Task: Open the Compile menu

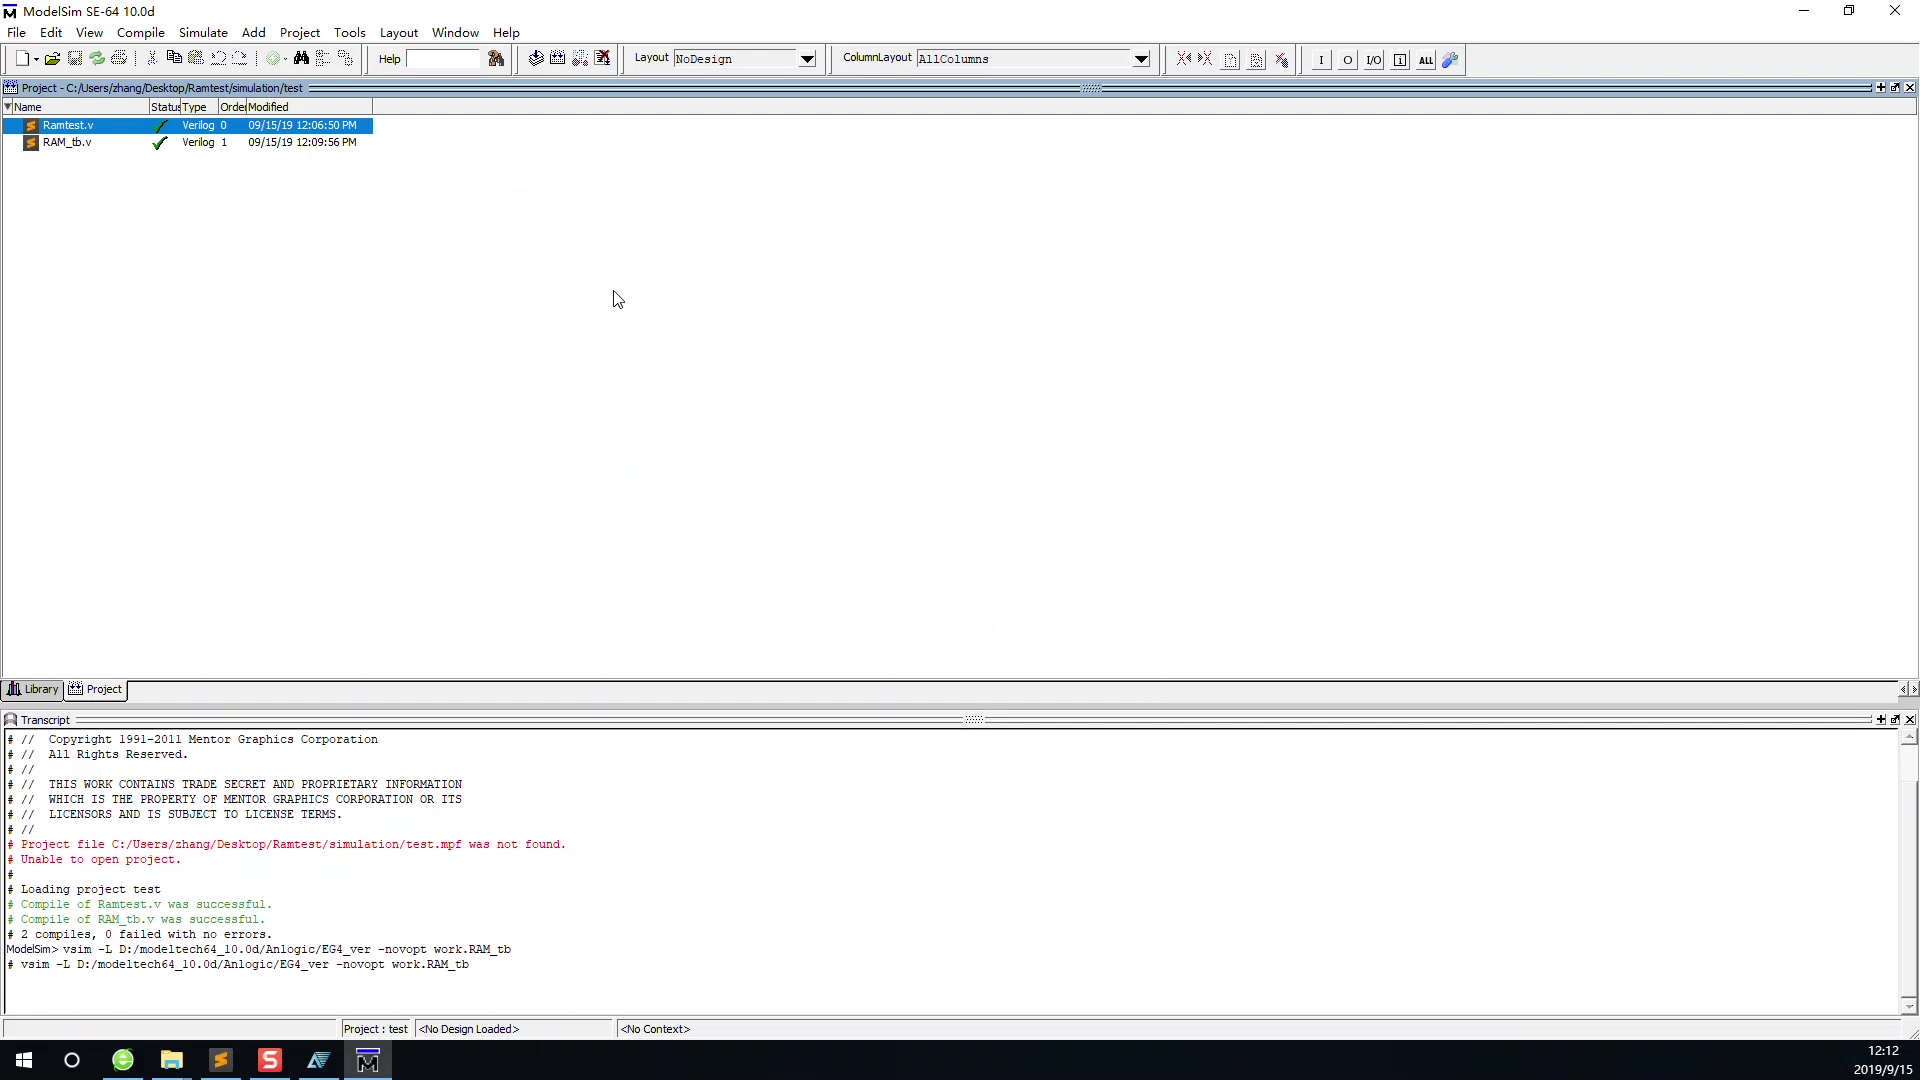Action: tap(141, 32)
